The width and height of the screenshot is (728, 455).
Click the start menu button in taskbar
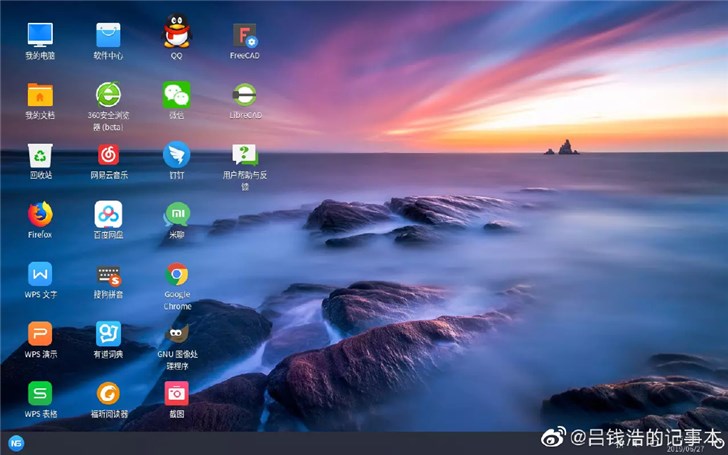click(16, 442)
